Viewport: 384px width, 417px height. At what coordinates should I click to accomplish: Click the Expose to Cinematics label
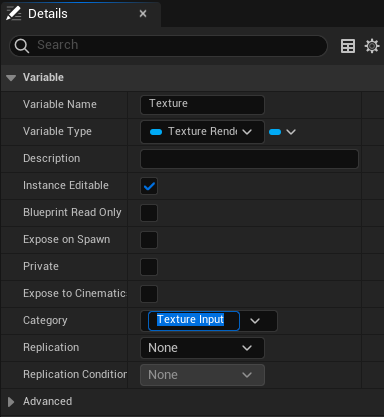click(75, 293)
